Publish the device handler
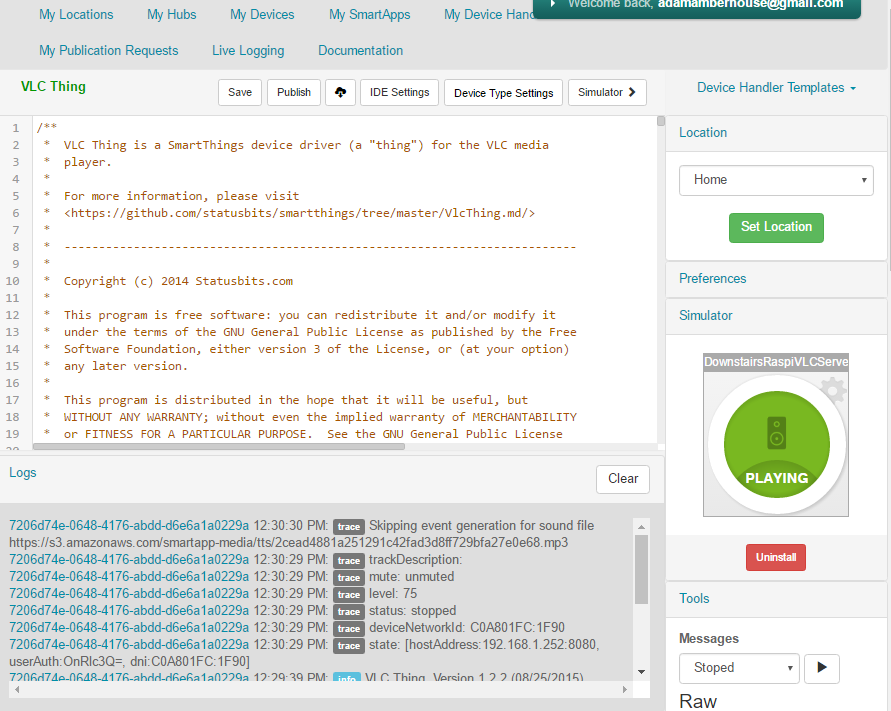Screen dimensions: 891x711 coord(294,92)
